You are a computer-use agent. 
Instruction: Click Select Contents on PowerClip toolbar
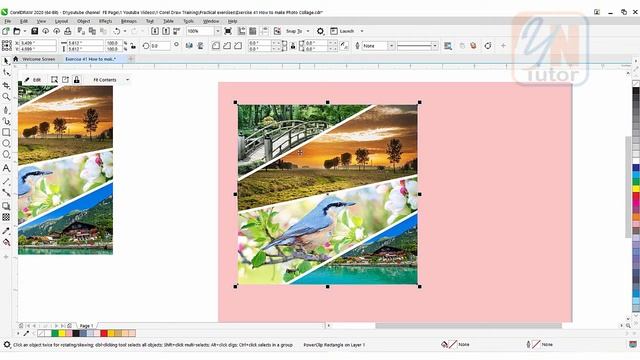tap(54, 80)
